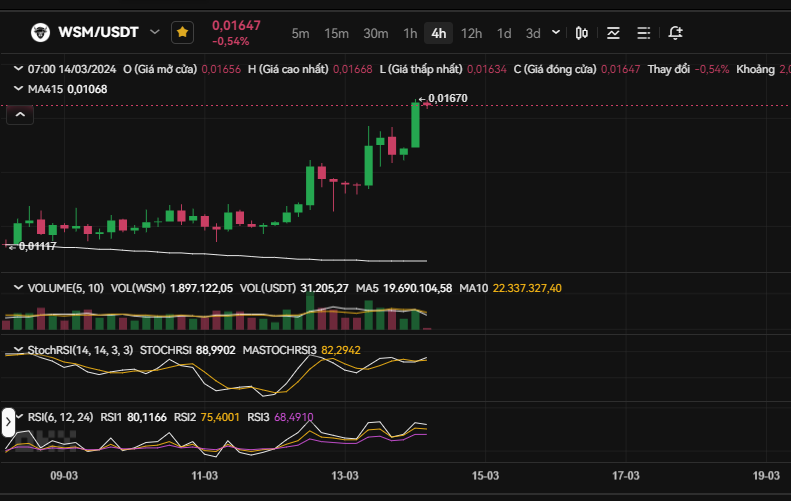
Task: Click the current price 0,01647
Action: pos(236,25)
